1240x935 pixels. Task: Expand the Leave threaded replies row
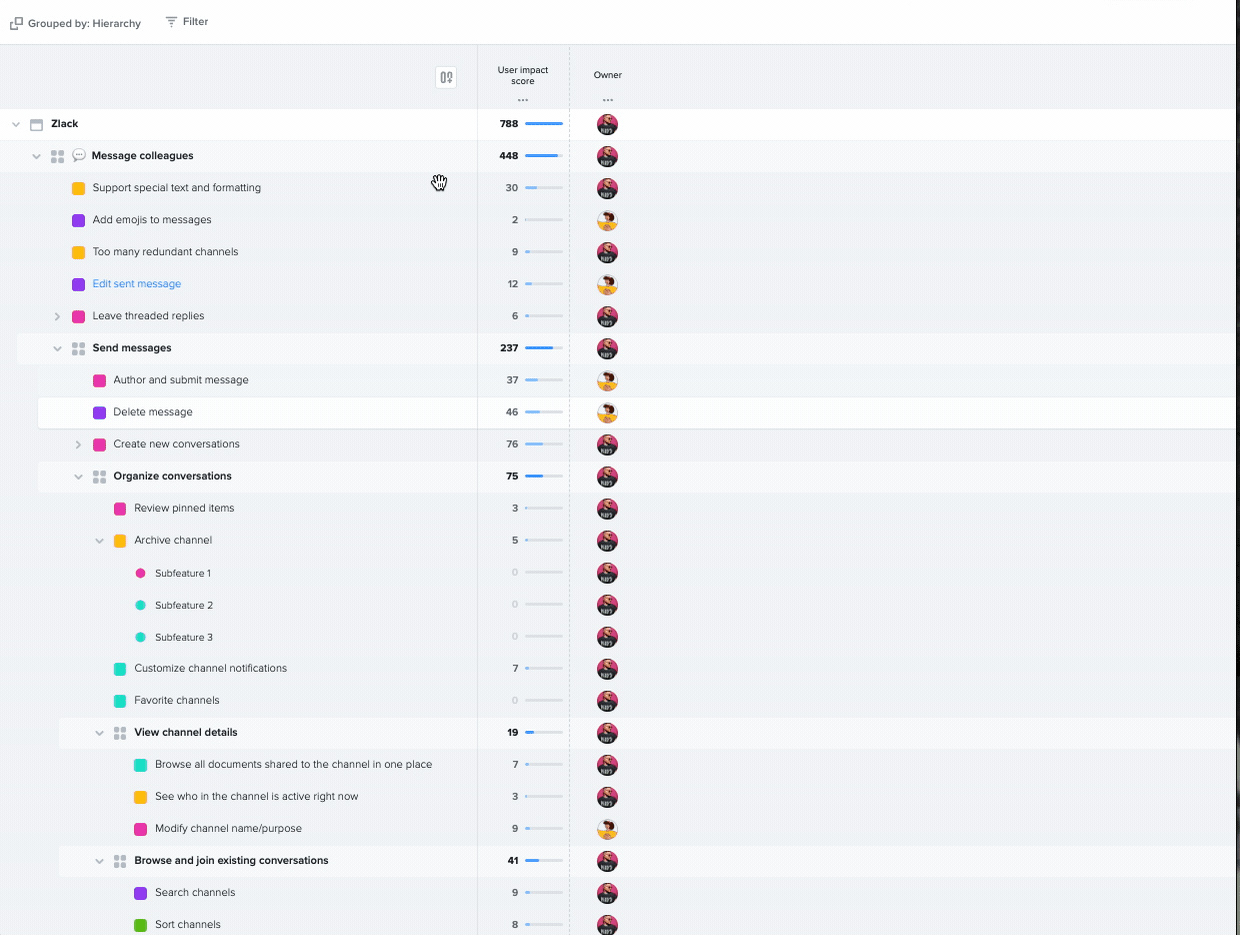pos(57,316)
